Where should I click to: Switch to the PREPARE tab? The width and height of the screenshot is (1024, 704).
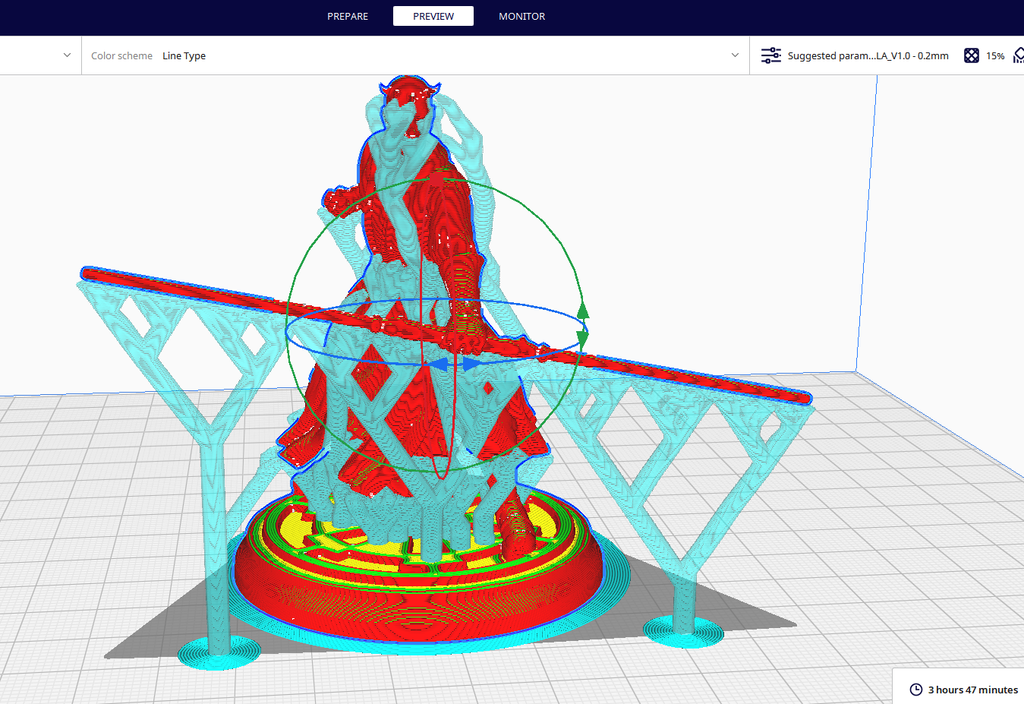pyautogui.click(x=347, y=16)
